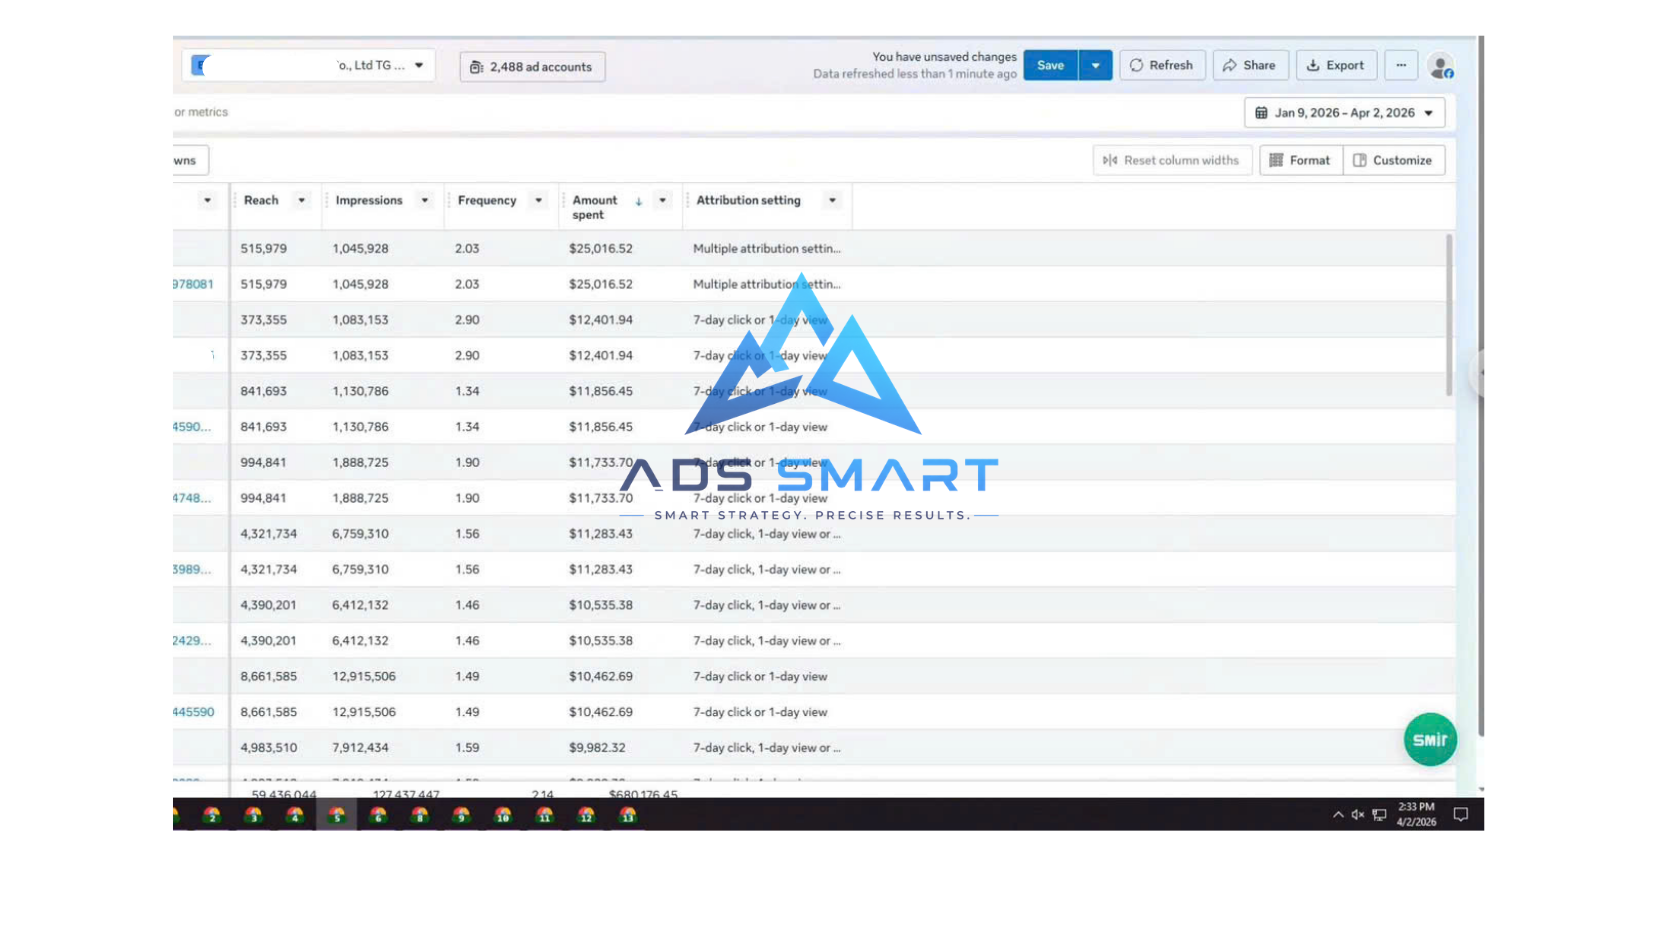The height and width of the screenshot is (945, 1680).
Task: Open the Windows notification center
Action: 1461,815
